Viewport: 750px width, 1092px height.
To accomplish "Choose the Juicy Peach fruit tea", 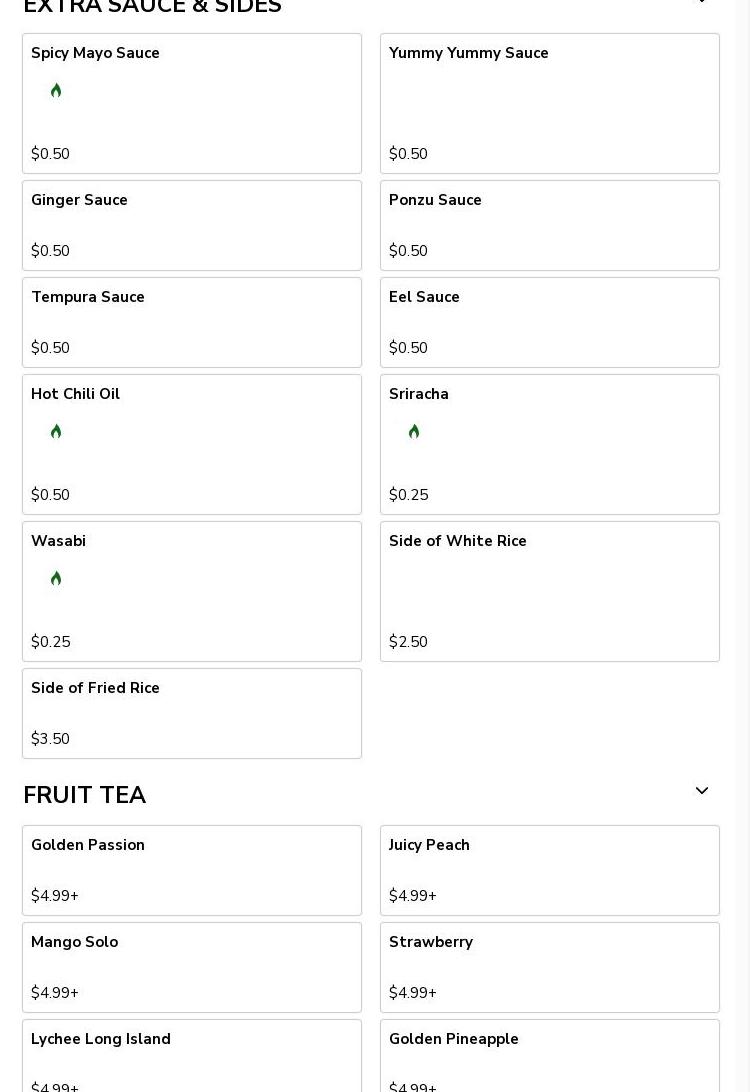I will [549, 870].
